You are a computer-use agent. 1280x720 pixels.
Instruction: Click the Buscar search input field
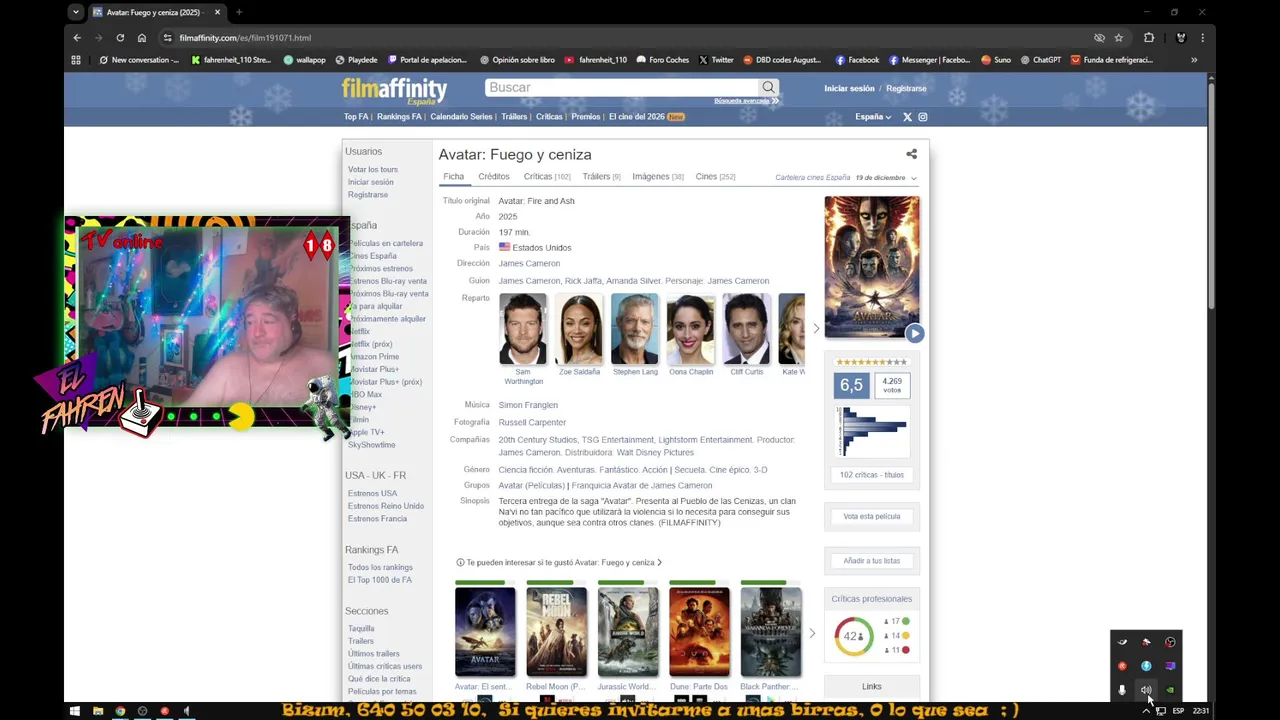point(622,87)
